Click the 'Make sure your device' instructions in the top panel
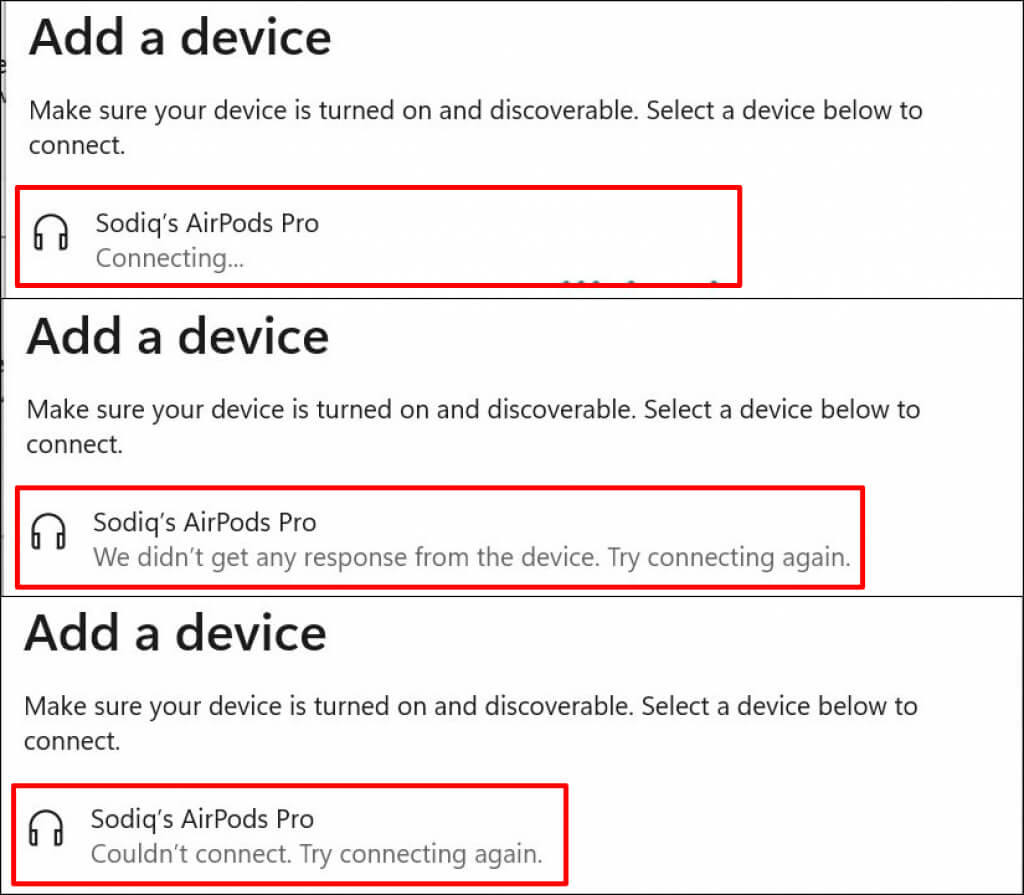The width and height of the screenshot is (1024, 895). click(x=475, y=110)
